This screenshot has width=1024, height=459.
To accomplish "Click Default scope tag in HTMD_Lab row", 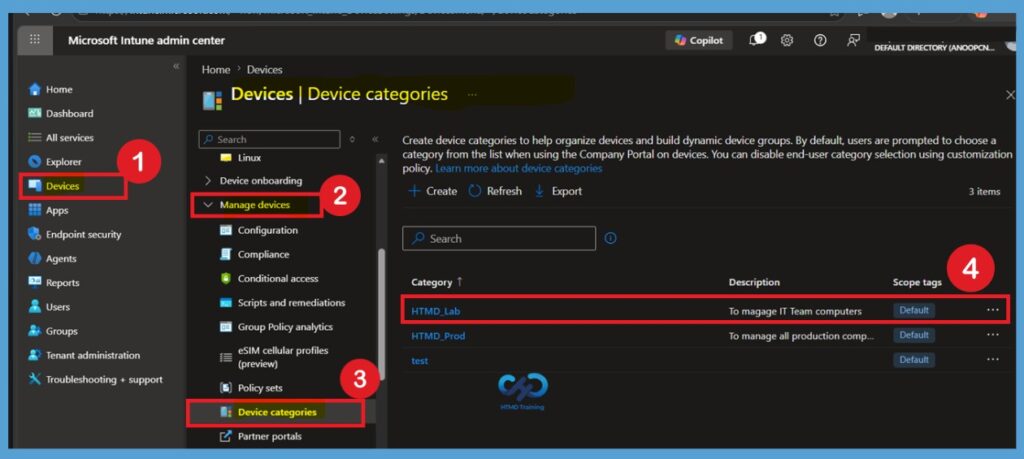I will [x=914, y=311].
